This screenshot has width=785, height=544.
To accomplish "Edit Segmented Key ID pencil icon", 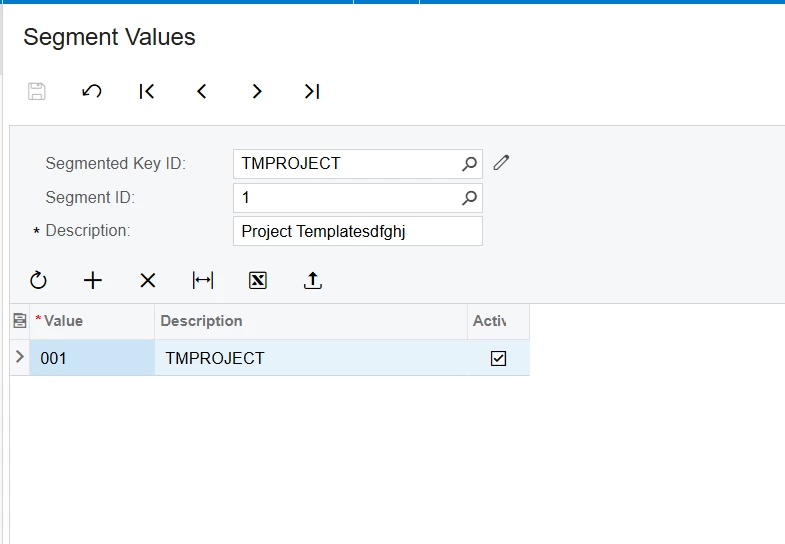I will [x=501, y=163].
